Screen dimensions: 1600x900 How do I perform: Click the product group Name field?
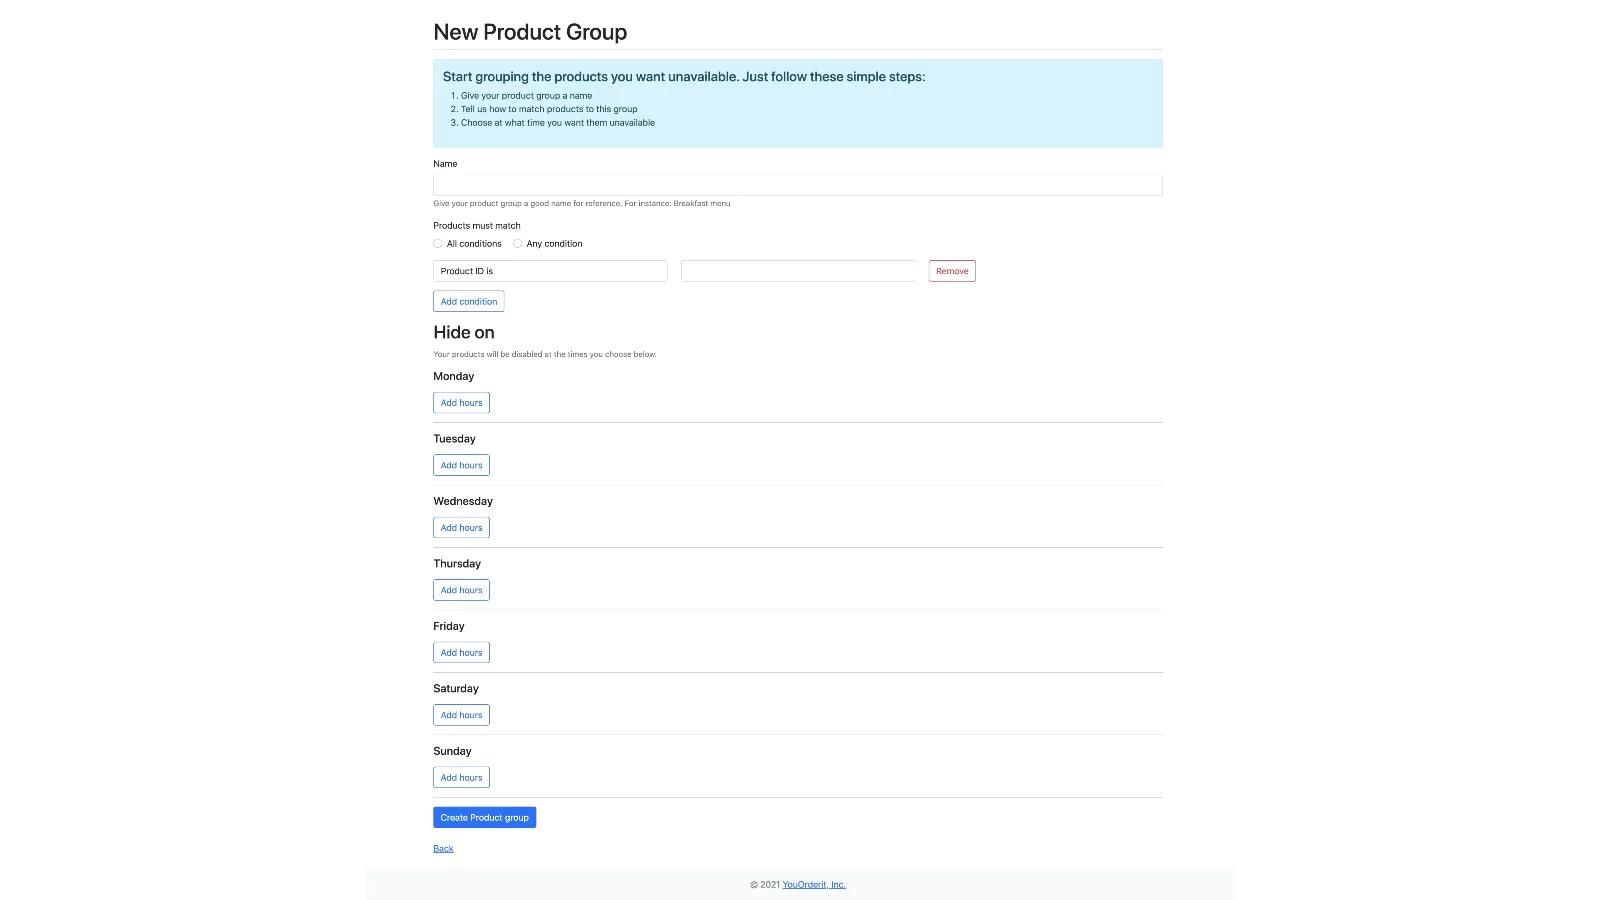pyautogui.click(x=797, y=185)
